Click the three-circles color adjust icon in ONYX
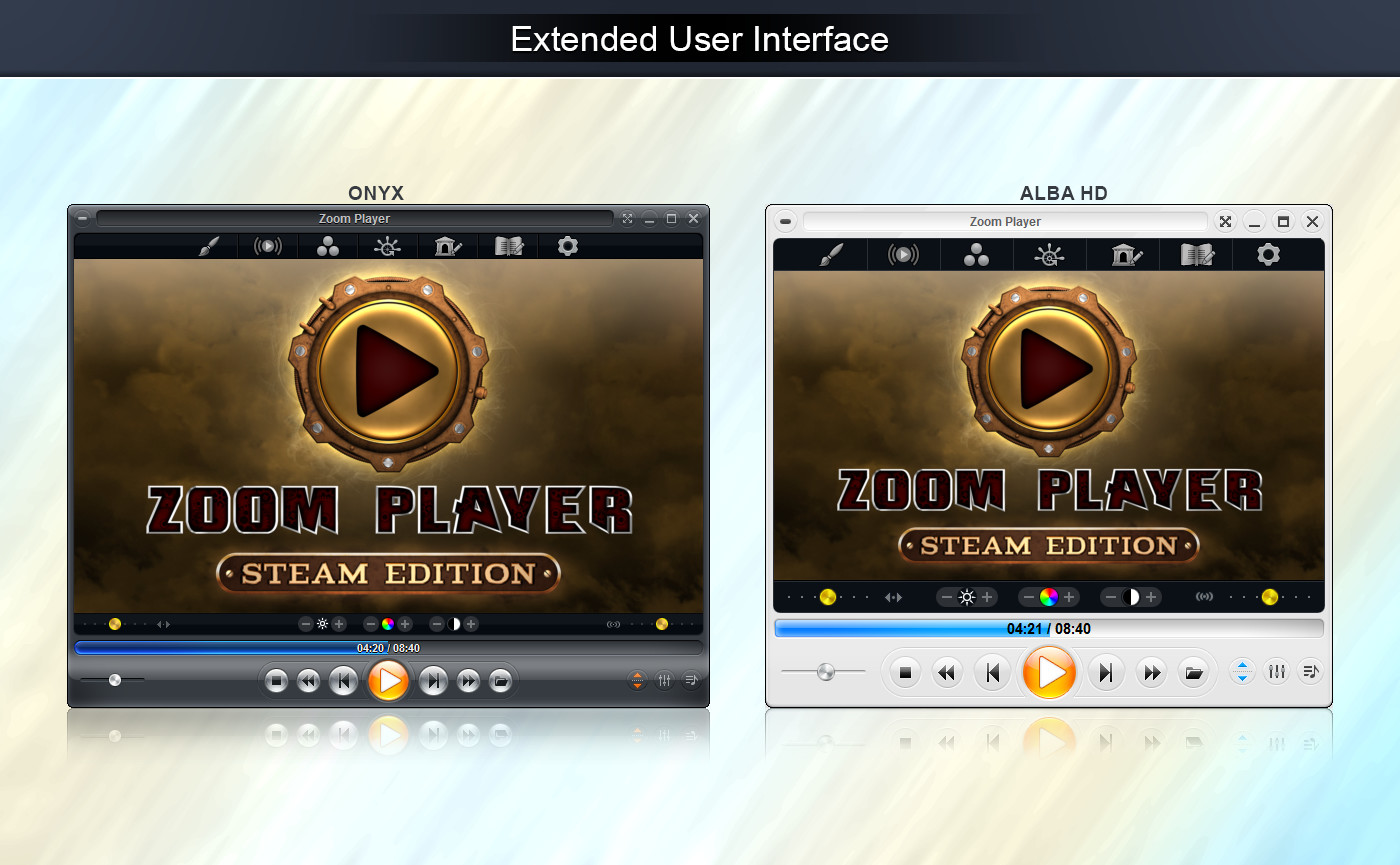The width and height of the screenshot is (1400, 865). (x=328, y=246)
